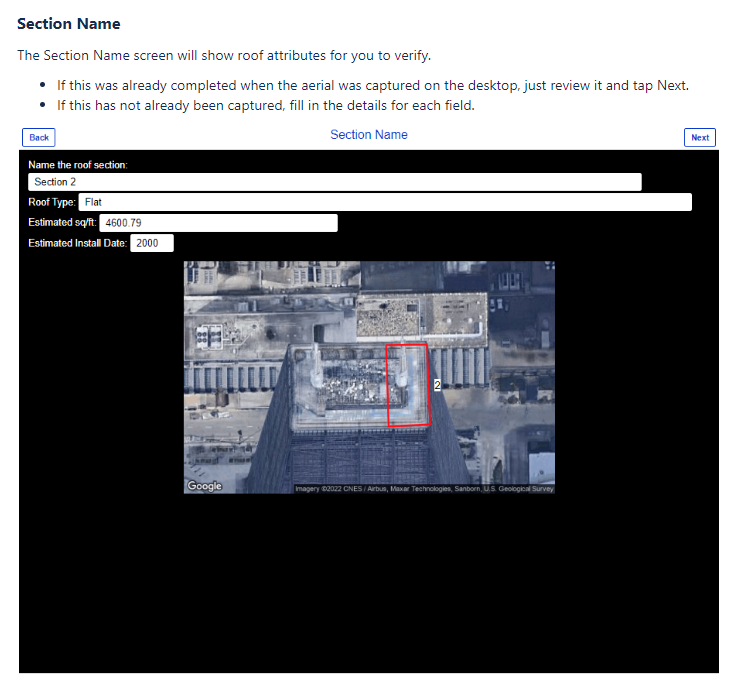Select the Estimated Install Date field
The height and width of the screenshot is (700, 747).
[151, 243]
